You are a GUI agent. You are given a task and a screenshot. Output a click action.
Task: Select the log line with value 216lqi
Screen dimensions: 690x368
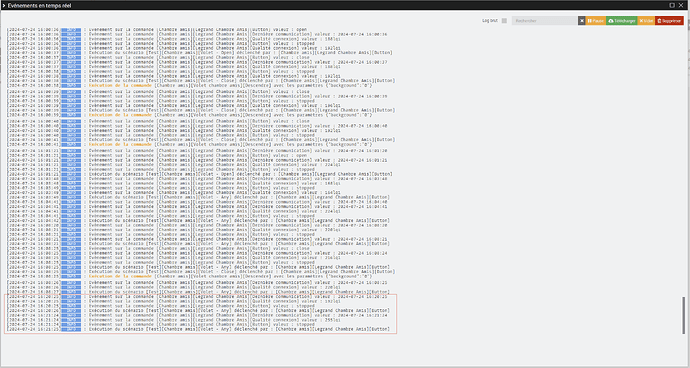pyautogui.click(x=174, y=258)
